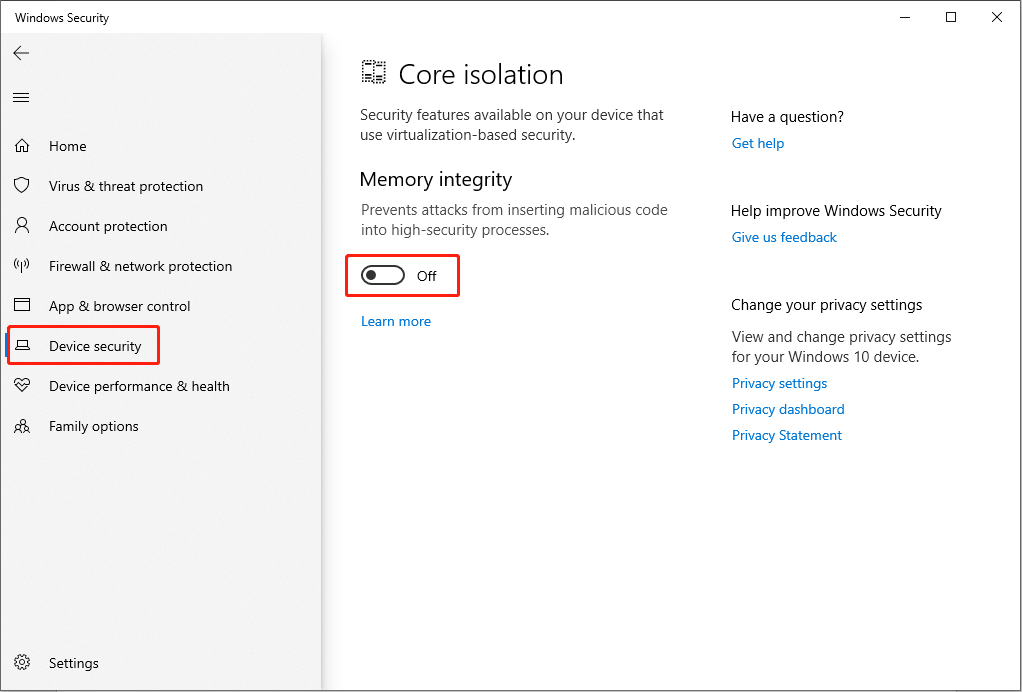Open Privacy settings link
The height and width of the screenshot is (692, 1022).
pos(780,383)
